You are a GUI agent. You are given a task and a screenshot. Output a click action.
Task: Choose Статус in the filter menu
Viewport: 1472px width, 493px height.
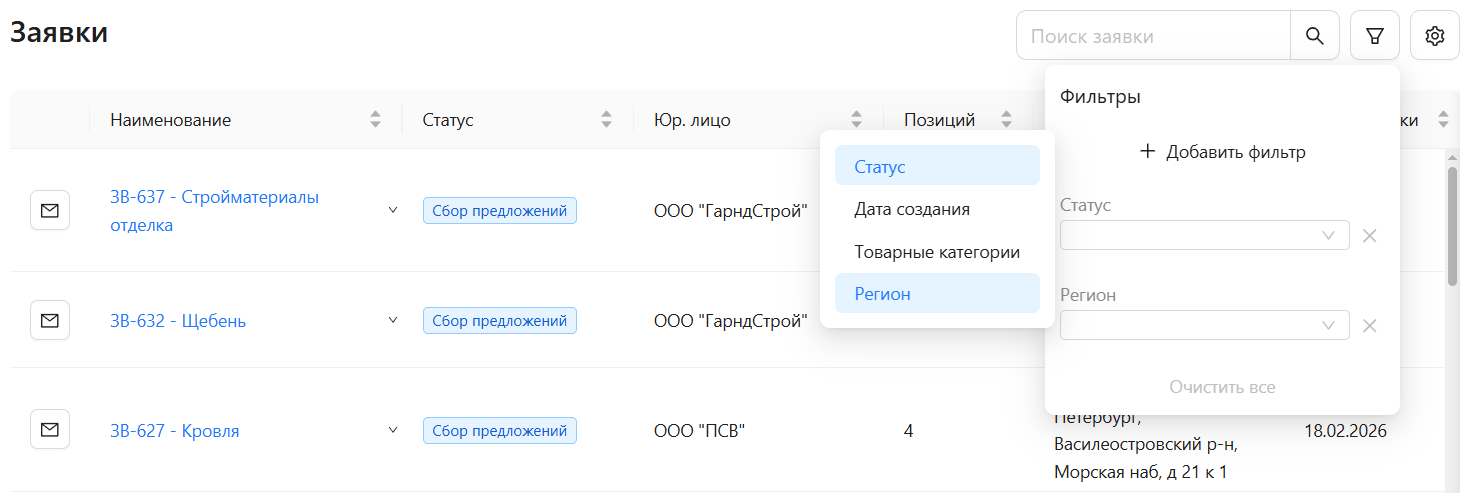937,166
